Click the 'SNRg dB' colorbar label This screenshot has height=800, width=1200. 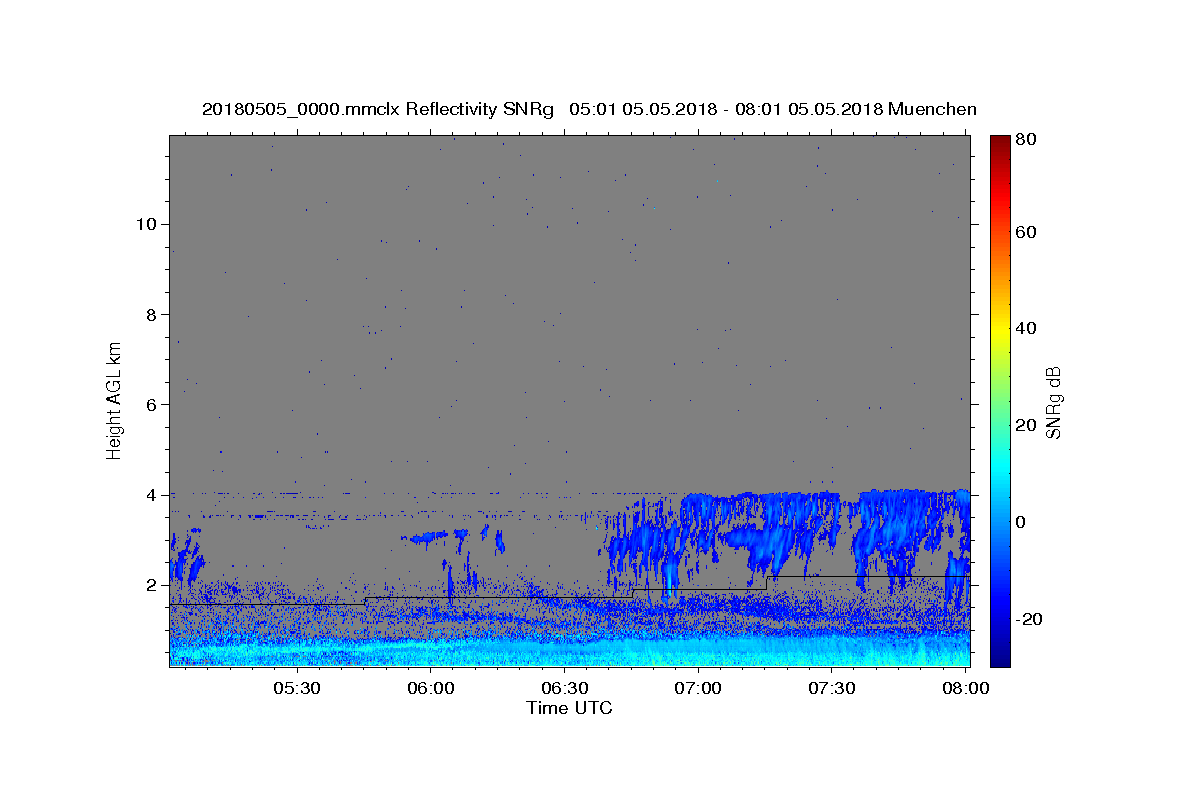[x=1053, y=402]
